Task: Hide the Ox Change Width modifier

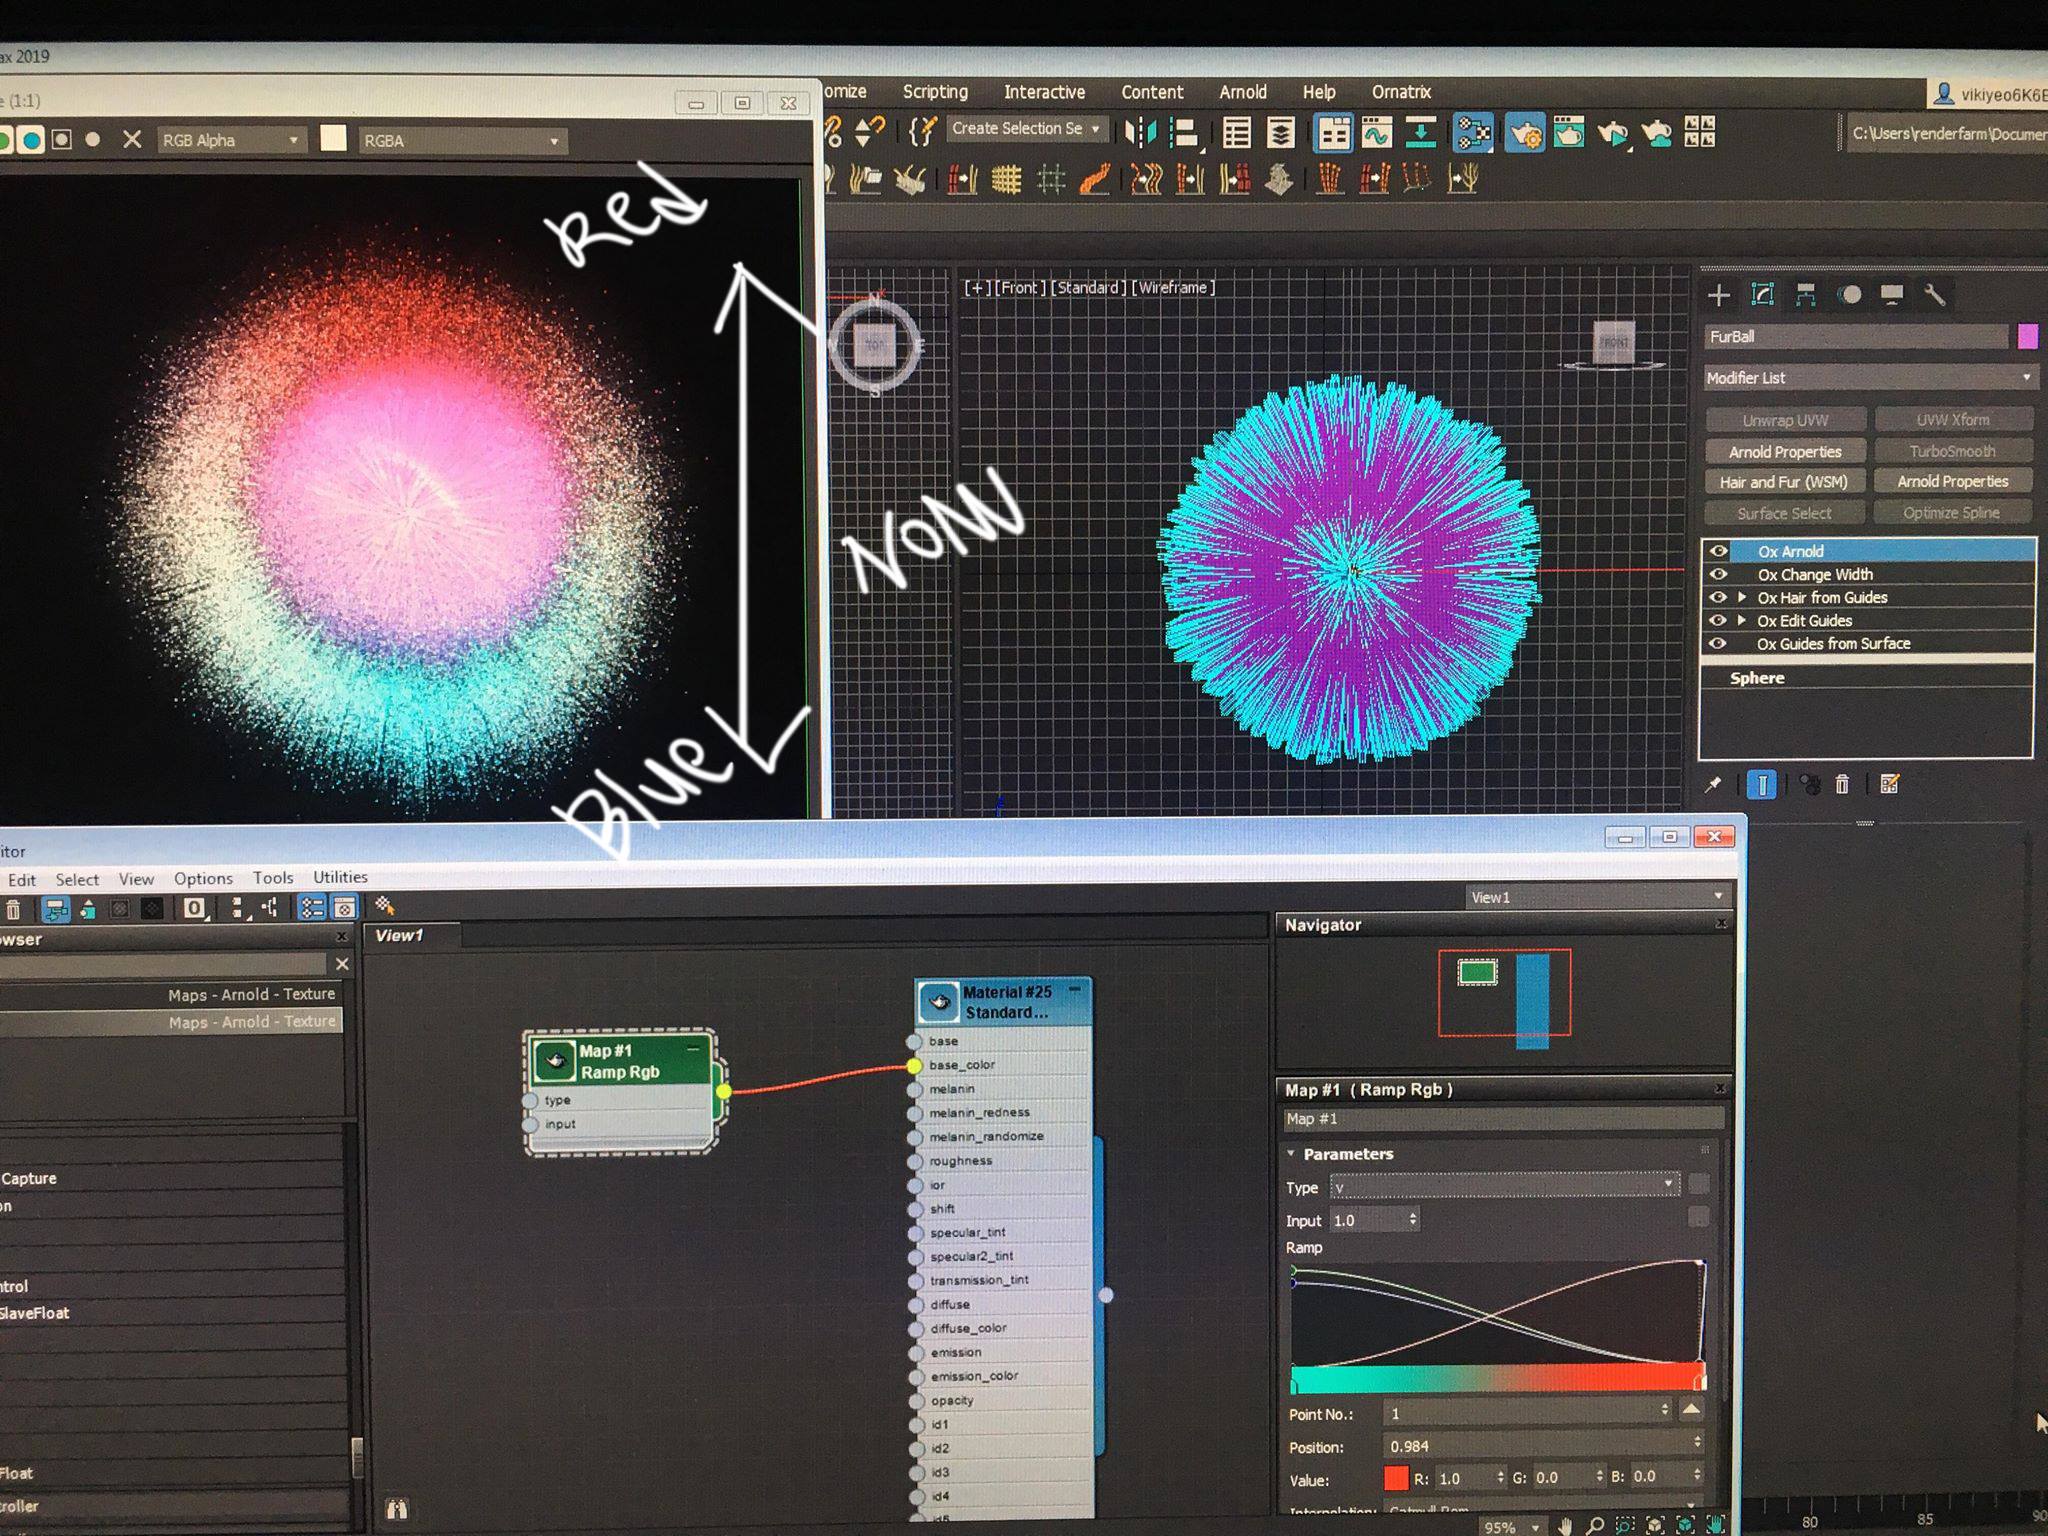Action: click(x=1718, y=574)
